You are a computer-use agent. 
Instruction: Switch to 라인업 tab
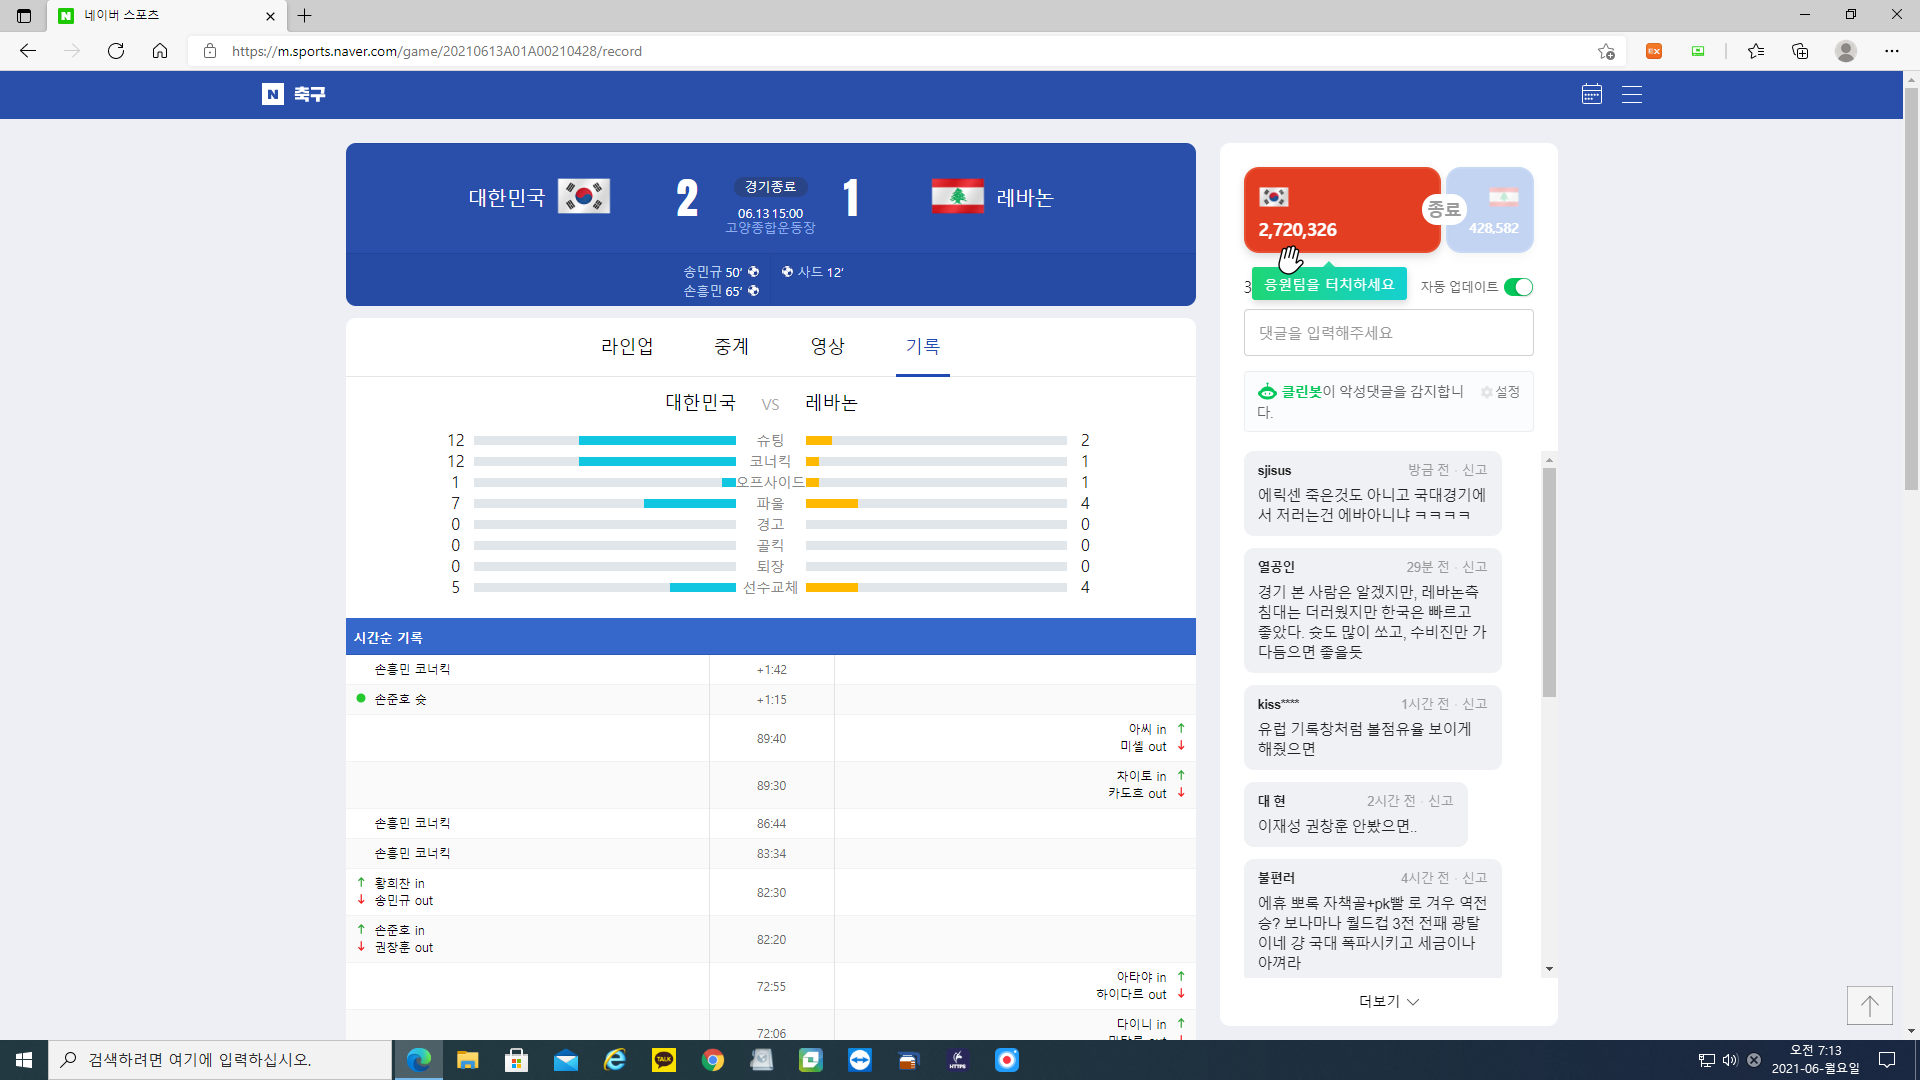(627, 346)
